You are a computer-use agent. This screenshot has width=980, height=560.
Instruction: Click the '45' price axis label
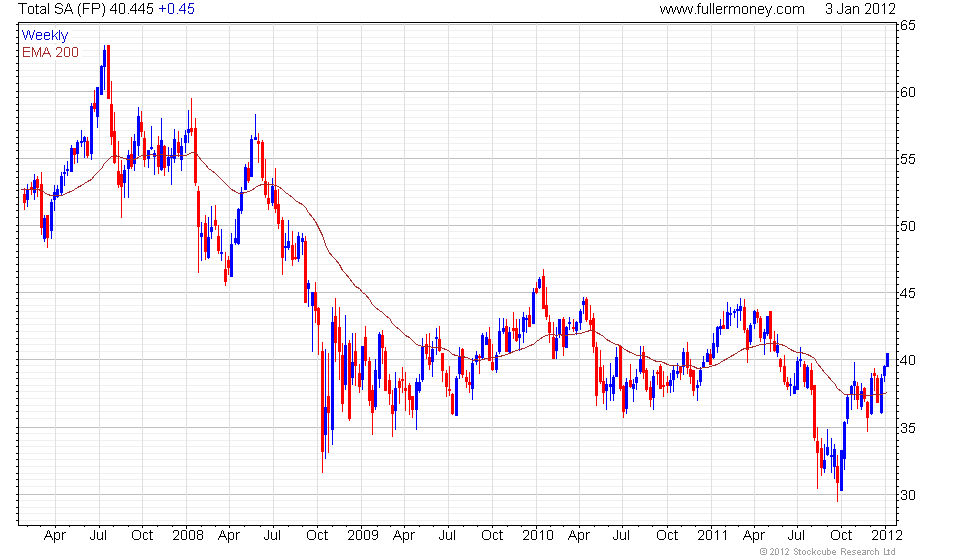point(908,293)
